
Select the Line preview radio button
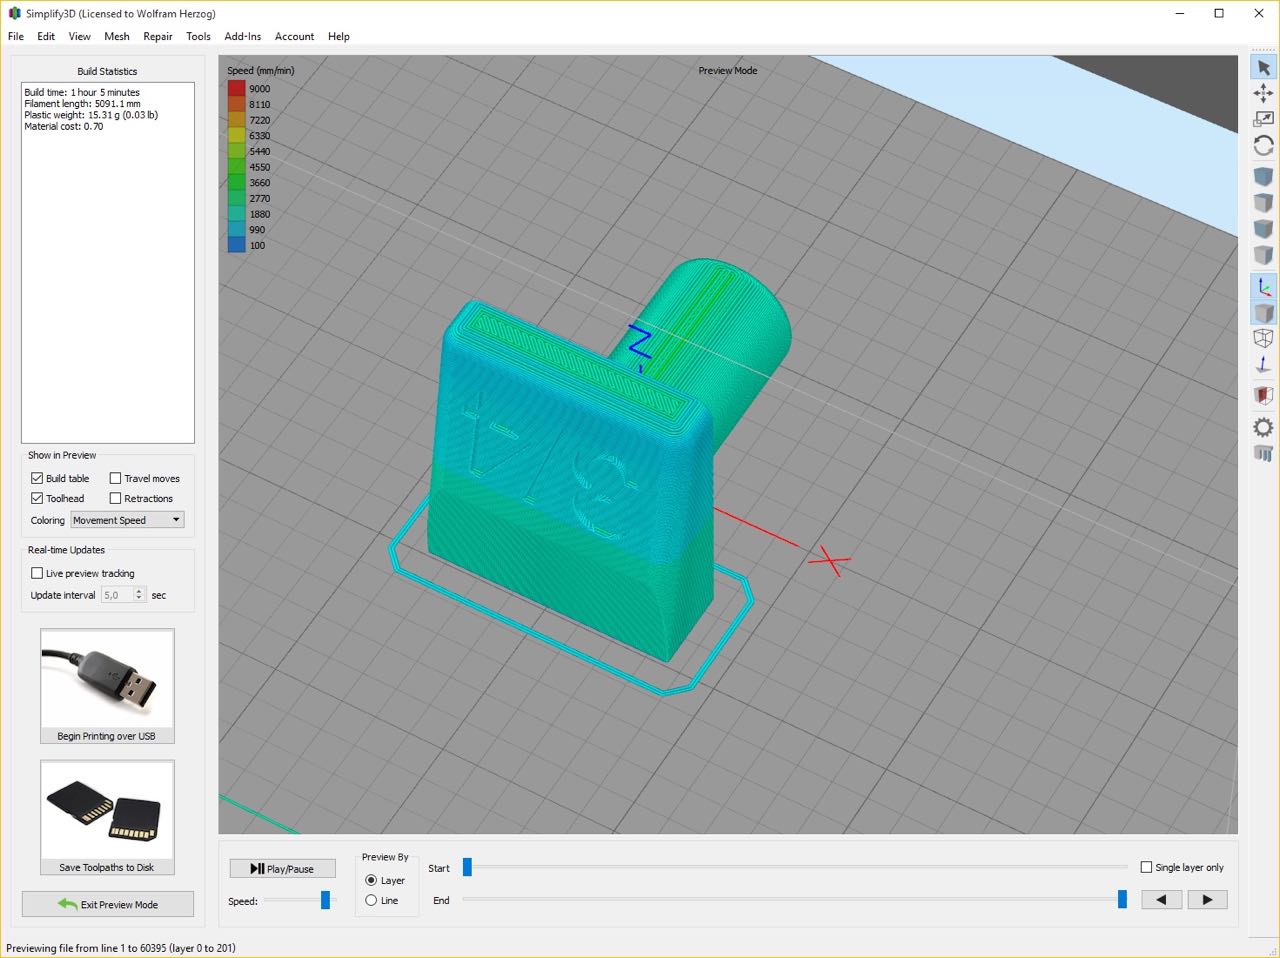371,900
